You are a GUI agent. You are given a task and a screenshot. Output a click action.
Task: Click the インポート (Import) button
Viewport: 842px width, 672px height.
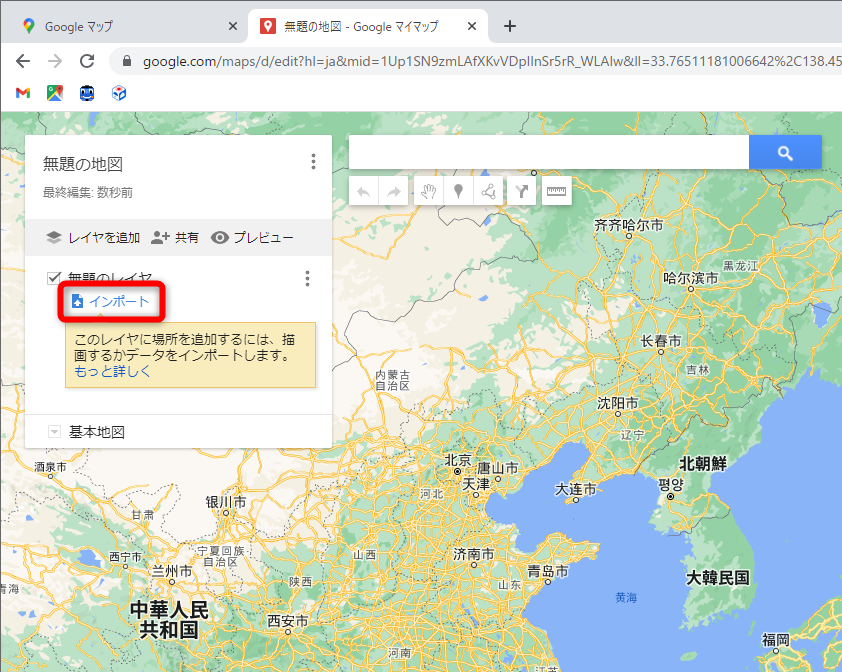coord(111,301)
